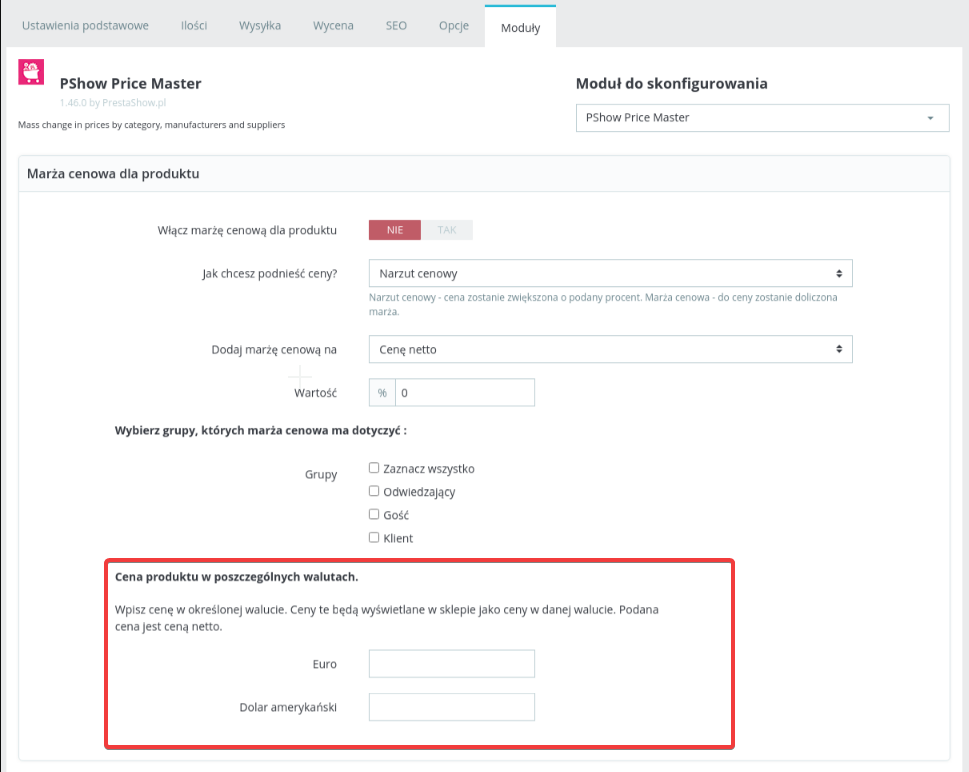Viewport: 969px width, 772px height.
Task: Click the Moduły tab
Action: (x=520, y=27)
